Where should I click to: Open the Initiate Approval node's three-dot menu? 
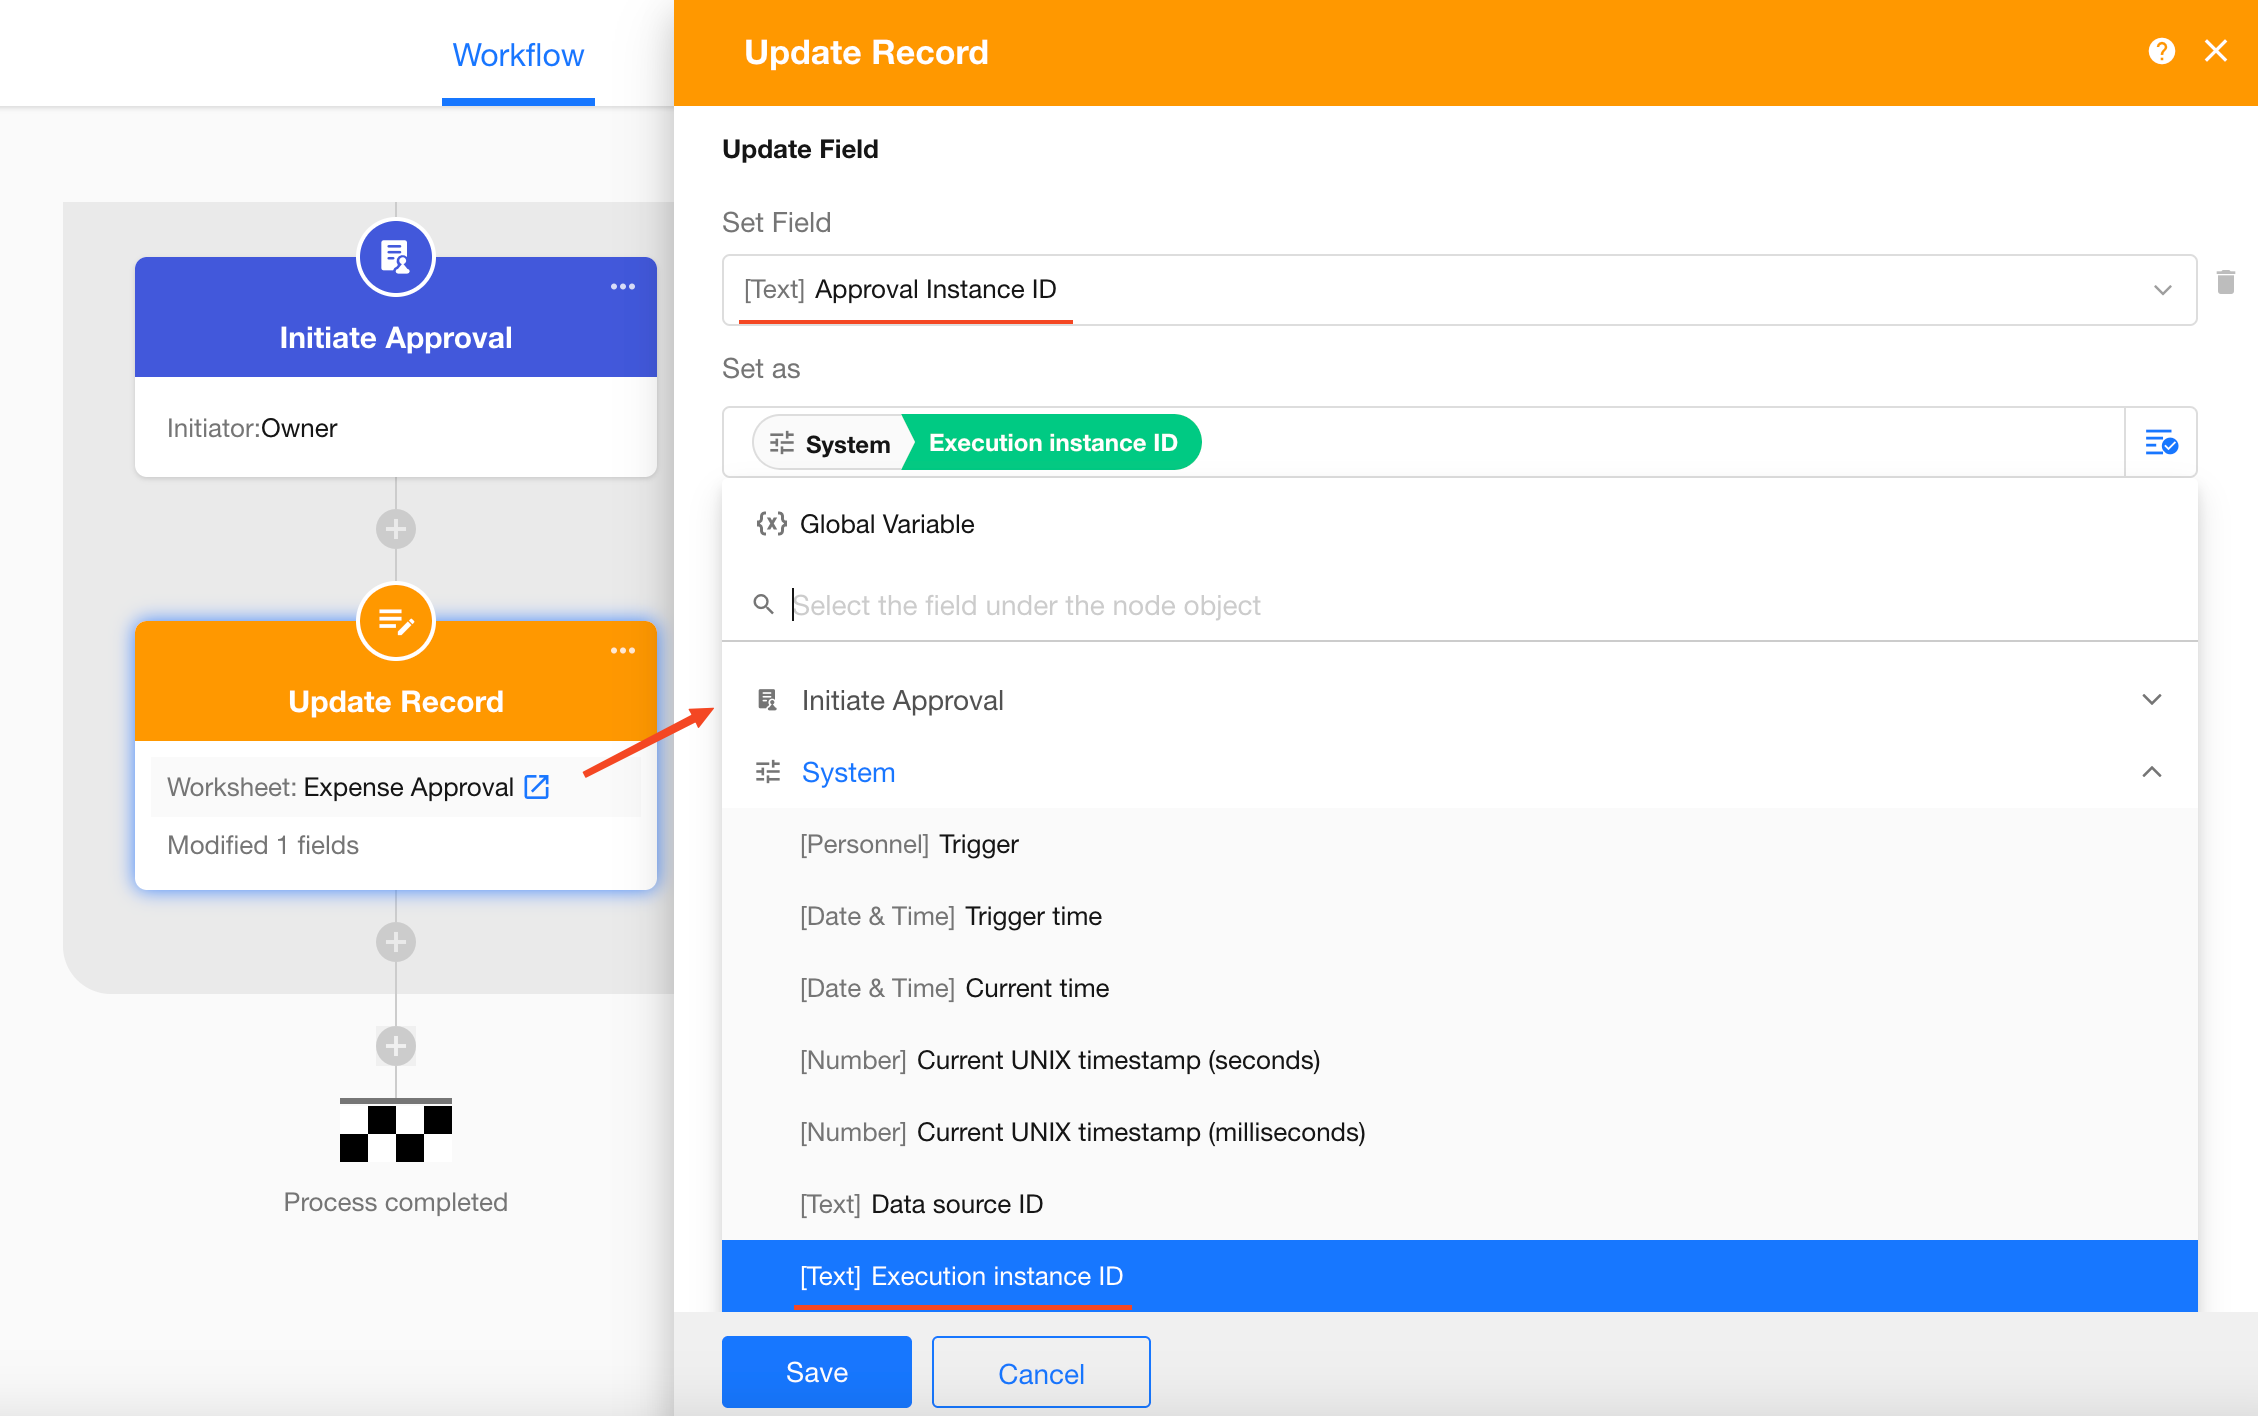pos(622,287)
